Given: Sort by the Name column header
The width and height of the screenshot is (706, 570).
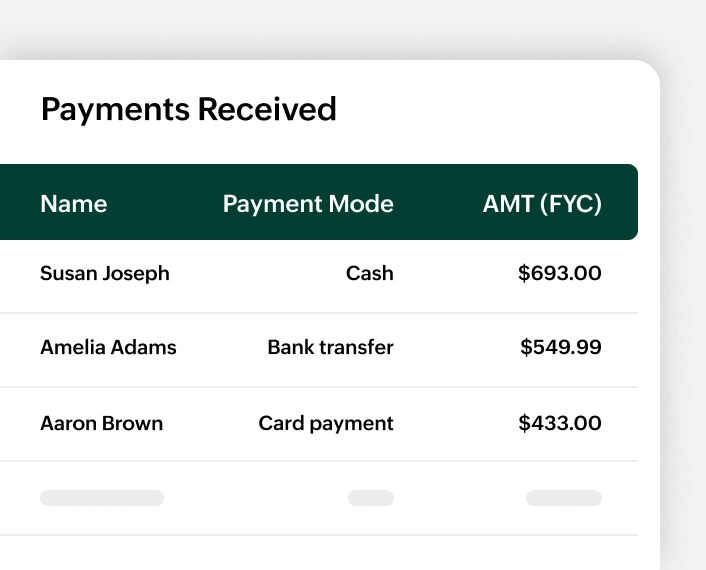Looking at the screenshot, I should (73, 204).
